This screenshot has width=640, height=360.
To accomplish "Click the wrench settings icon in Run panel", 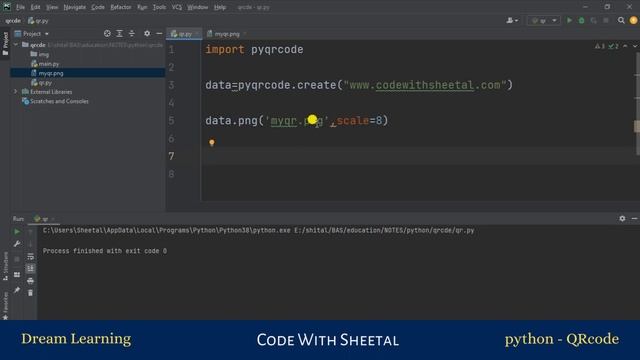I will [x=17, y=244].
